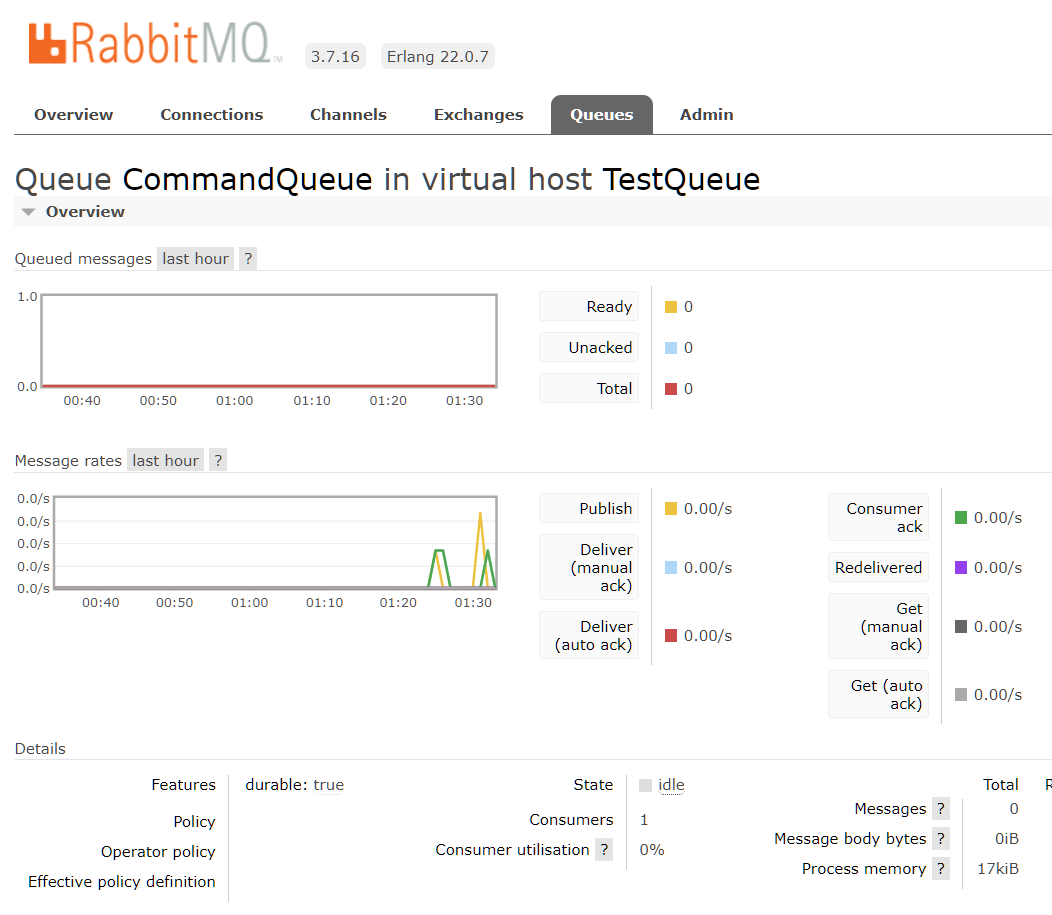The image size is (1052, 915).
Task: Click the Consumers count value 1
Action: coord(644,820)
